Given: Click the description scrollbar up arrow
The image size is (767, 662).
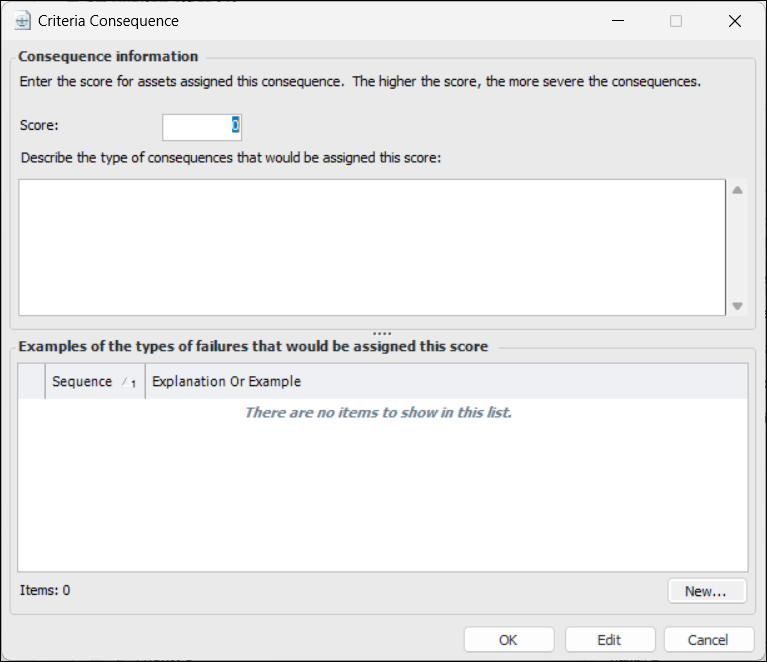Looking at the screenshot, I should 738,190.
